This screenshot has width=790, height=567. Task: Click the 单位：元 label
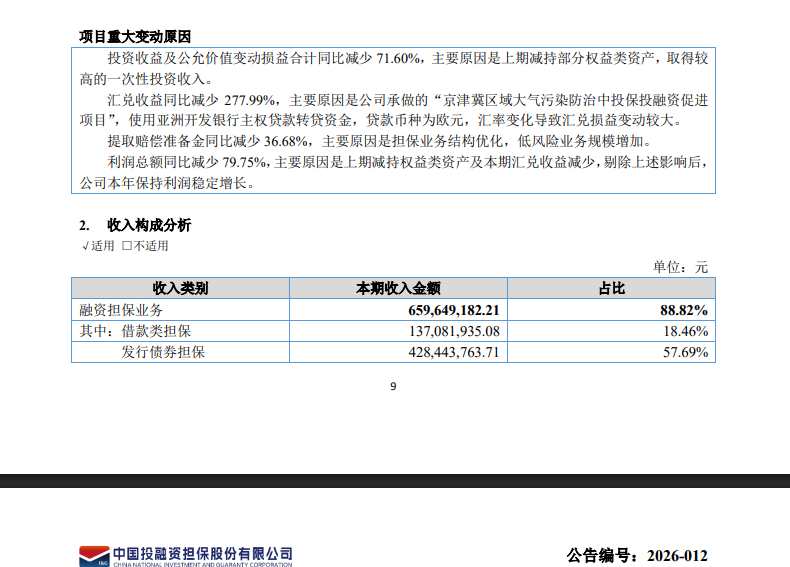pos(680,267)
